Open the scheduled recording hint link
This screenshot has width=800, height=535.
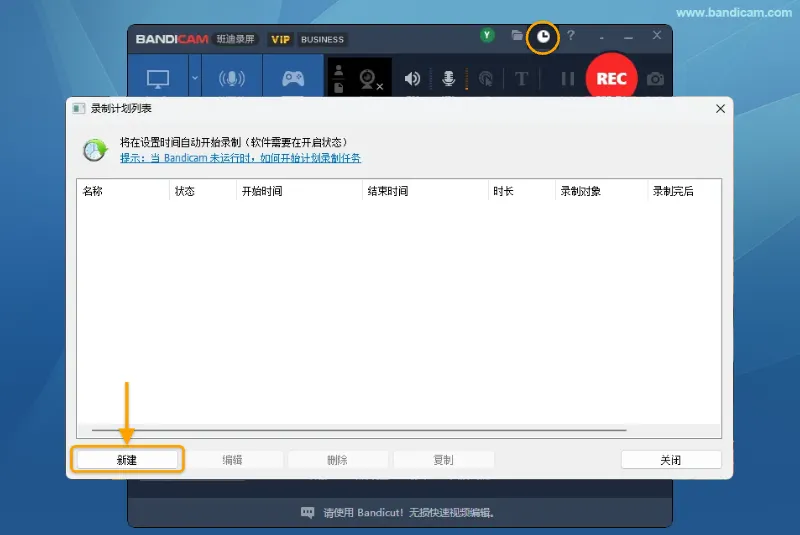point(240,158)
